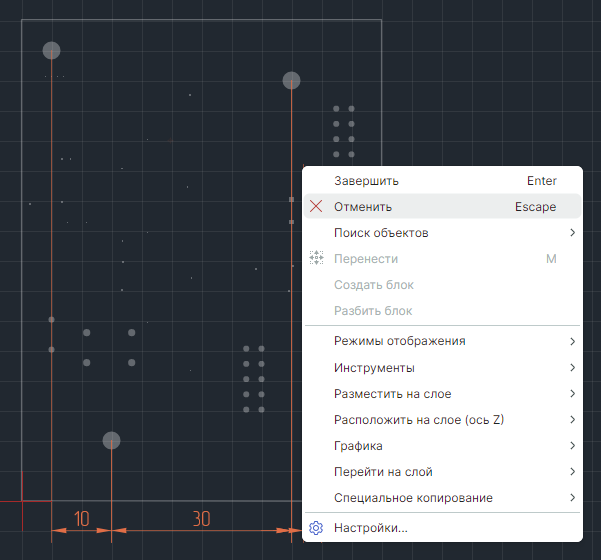Open the Поиск объектов submenu

click(381, 233)
